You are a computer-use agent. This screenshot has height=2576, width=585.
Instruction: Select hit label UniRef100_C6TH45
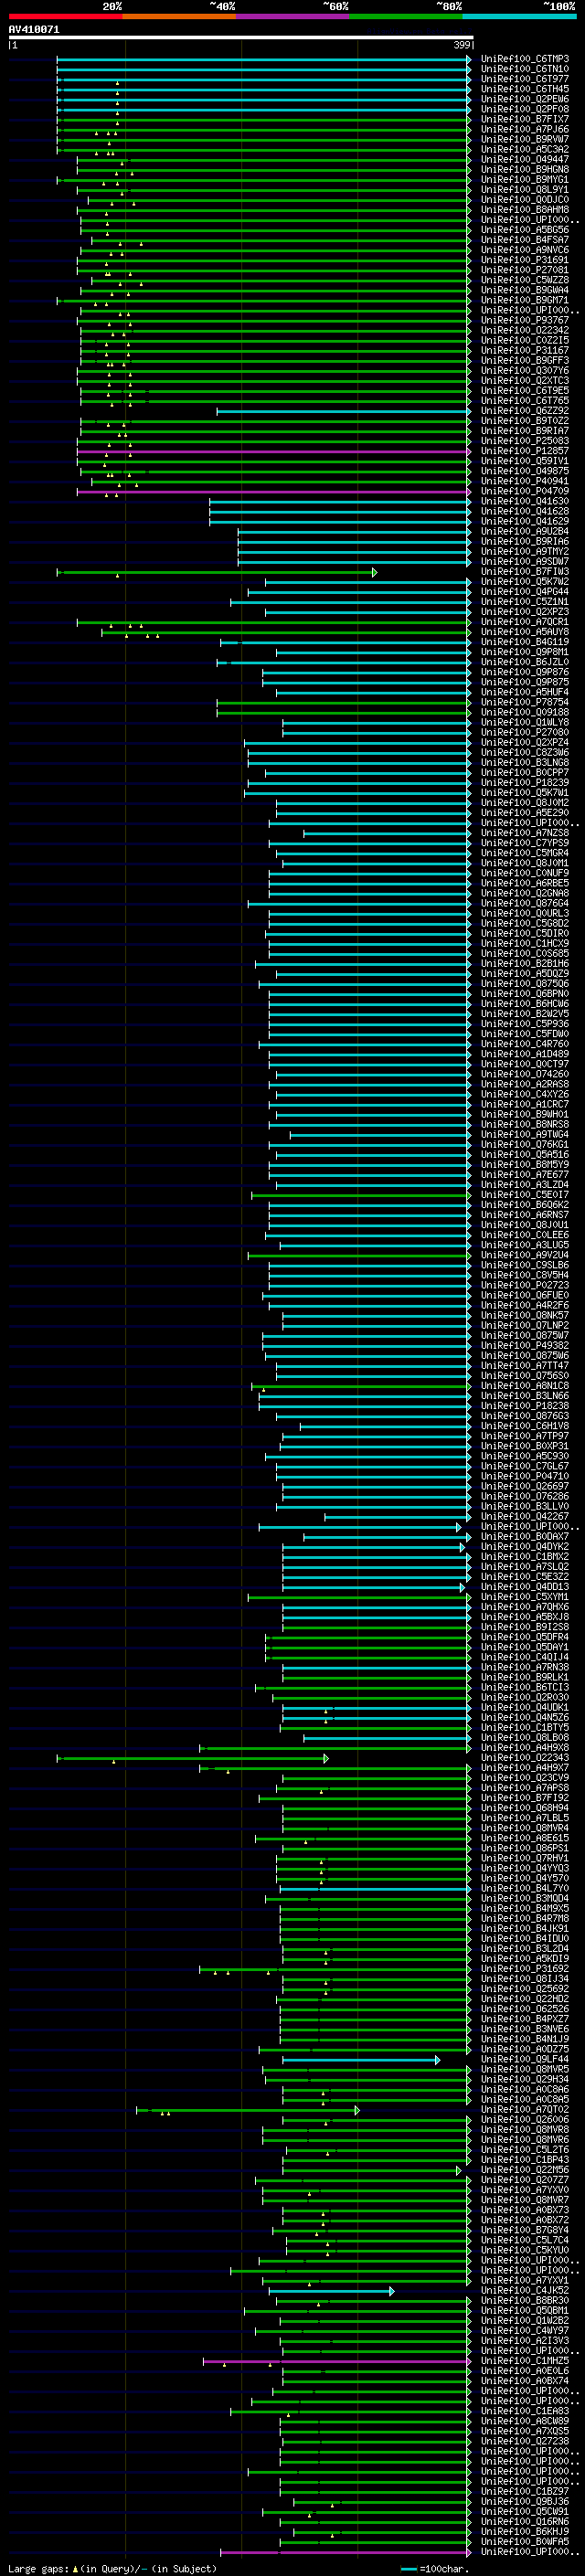coord(525,89)
